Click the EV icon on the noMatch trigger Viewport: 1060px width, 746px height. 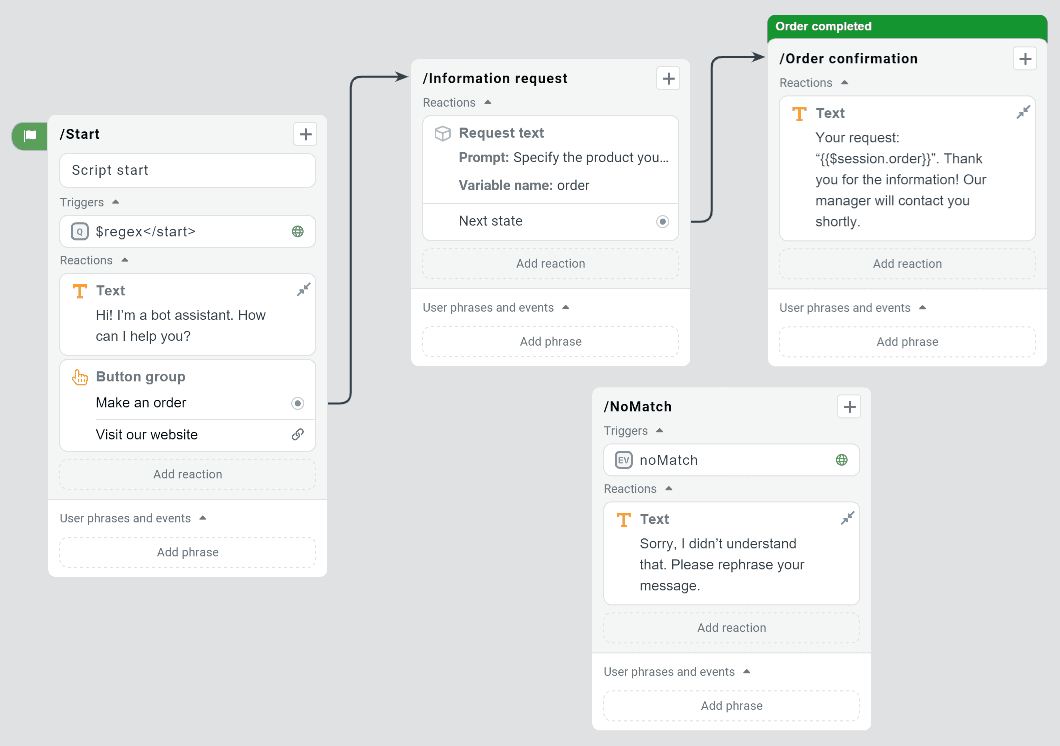coord(624,460)
